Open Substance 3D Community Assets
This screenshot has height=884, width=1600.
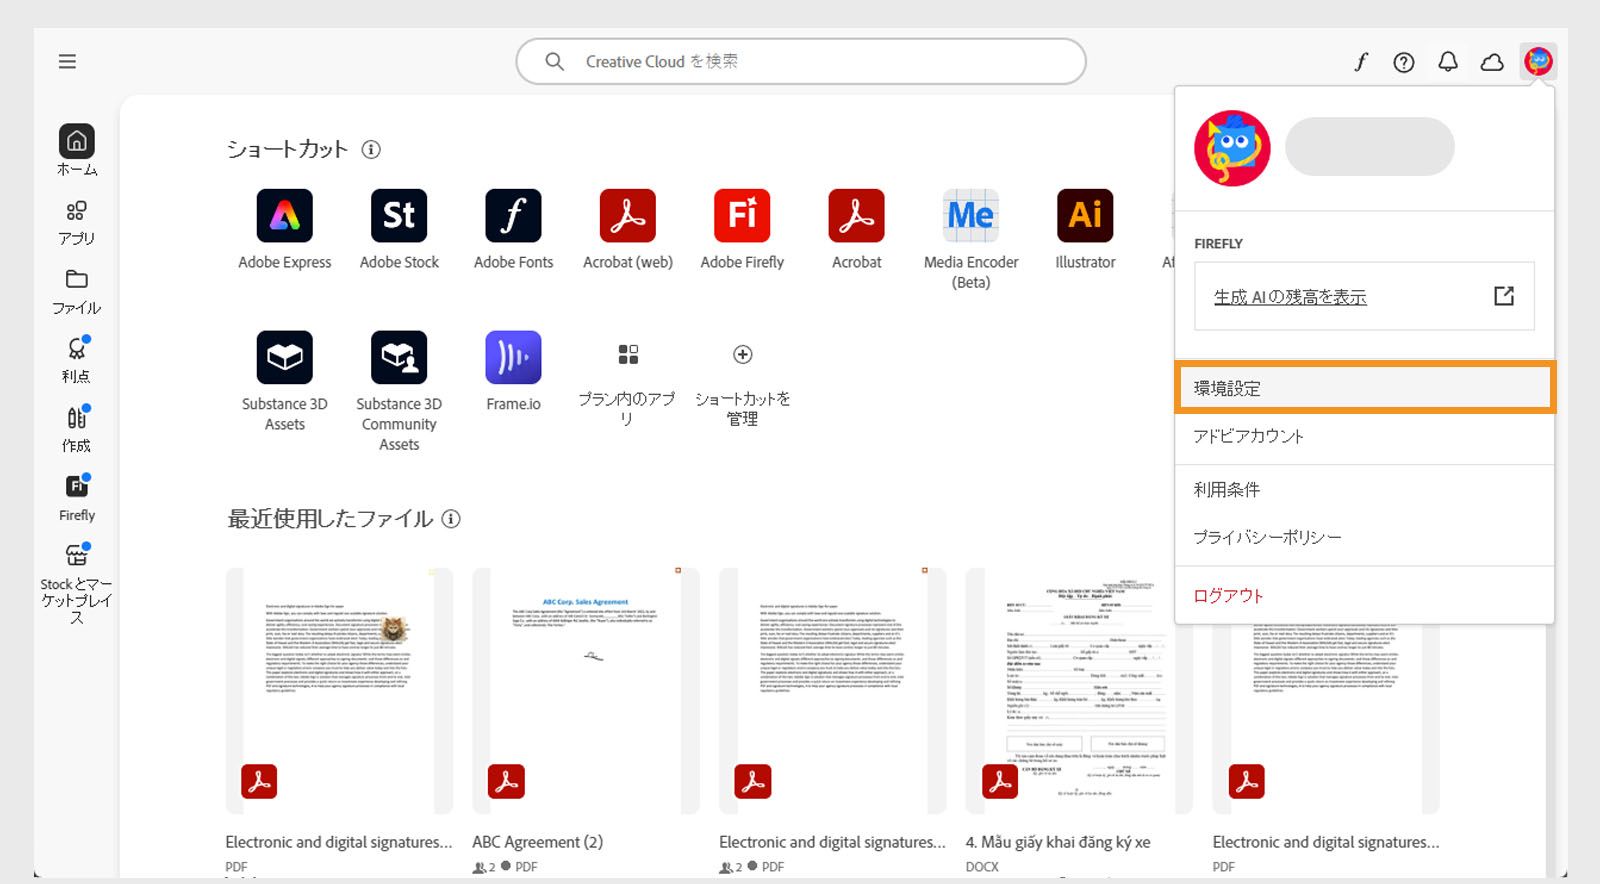point(399,391)
